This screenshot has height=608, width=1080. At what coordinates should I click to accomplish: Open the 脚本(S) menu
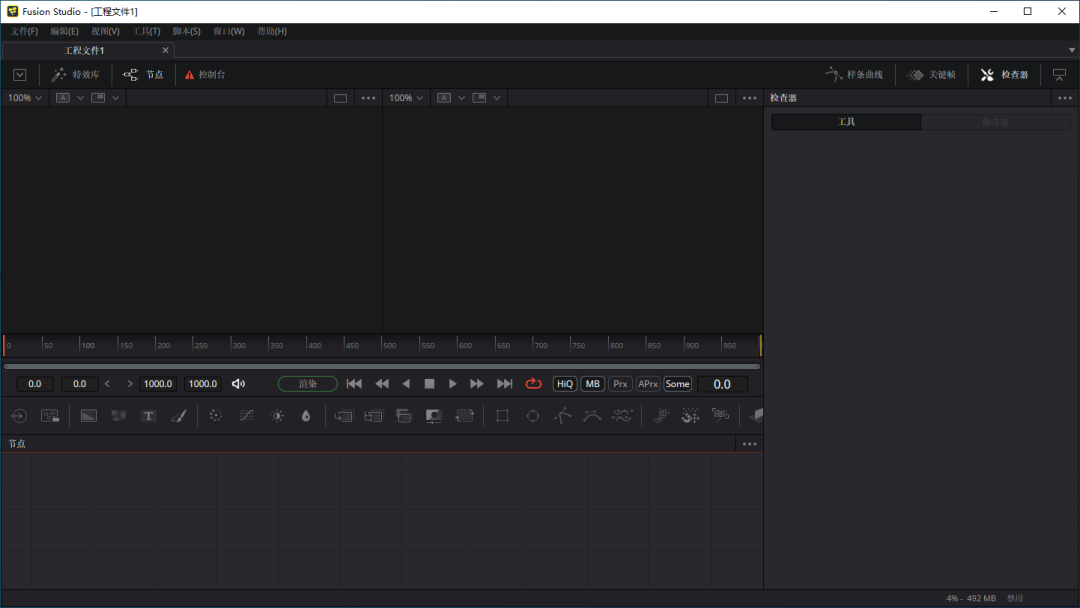pos(186,31)
